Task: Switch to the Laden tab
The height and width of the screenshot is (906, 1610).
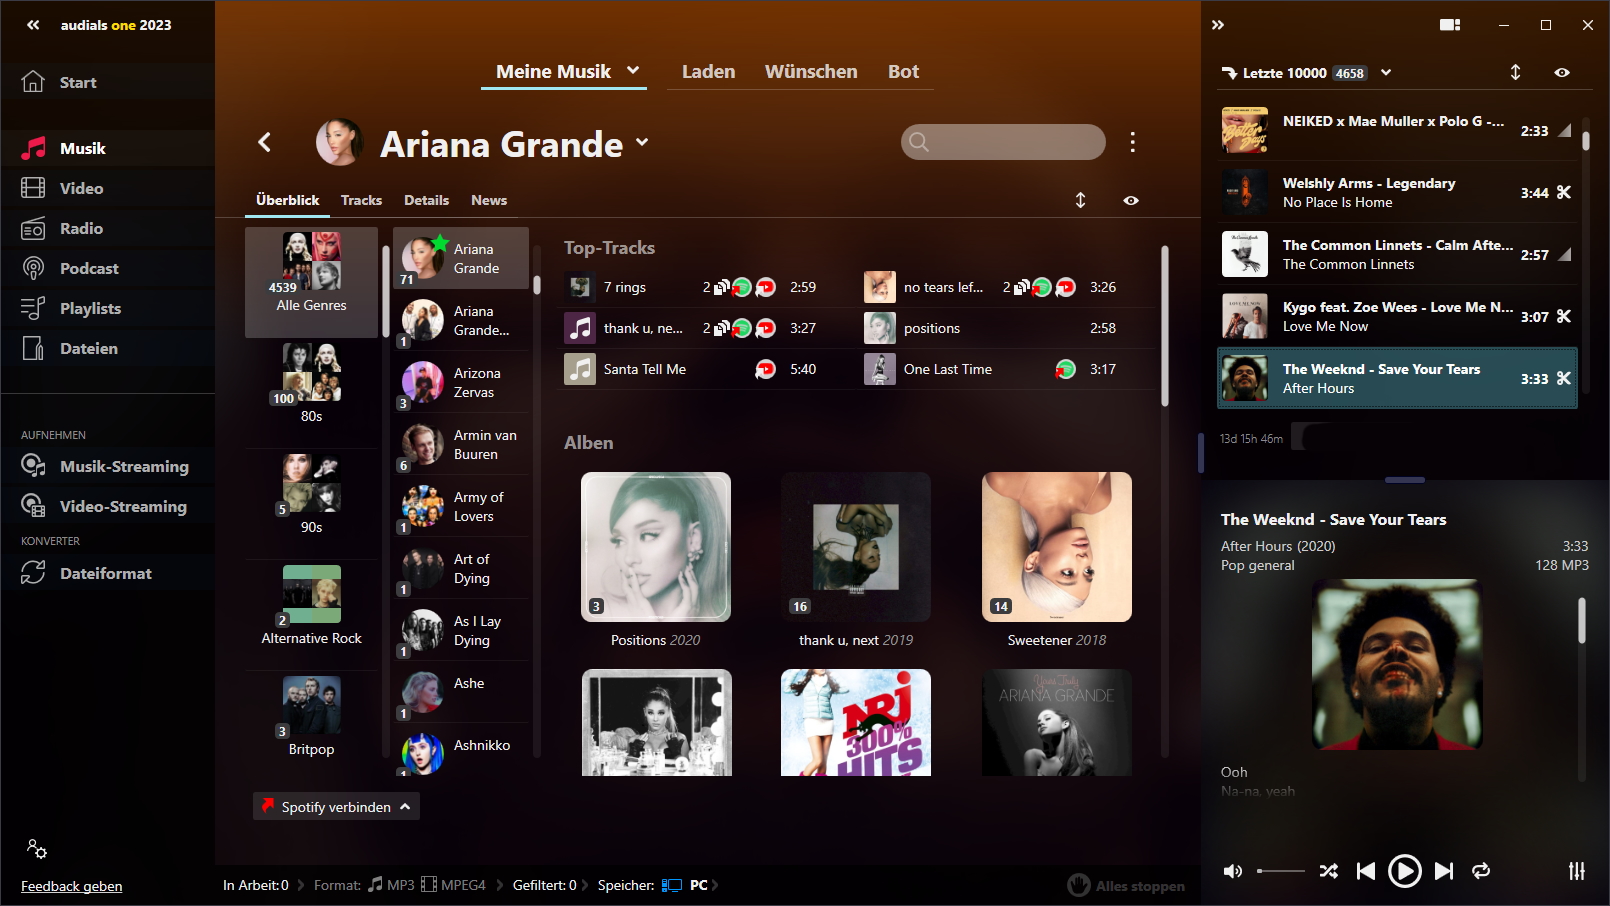Action: [708, 71]
